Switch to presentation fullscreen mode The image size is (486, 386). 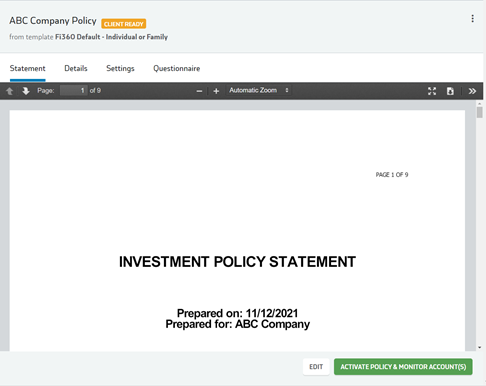tap(432, 91)
